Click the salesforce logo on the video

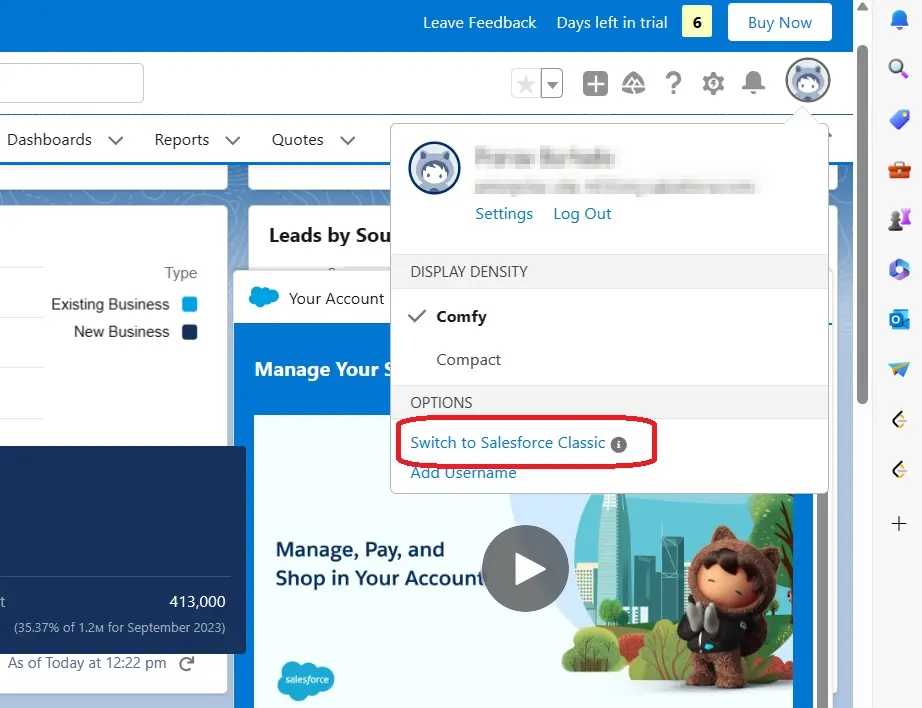pyautogui.click(x=306, y=680)
